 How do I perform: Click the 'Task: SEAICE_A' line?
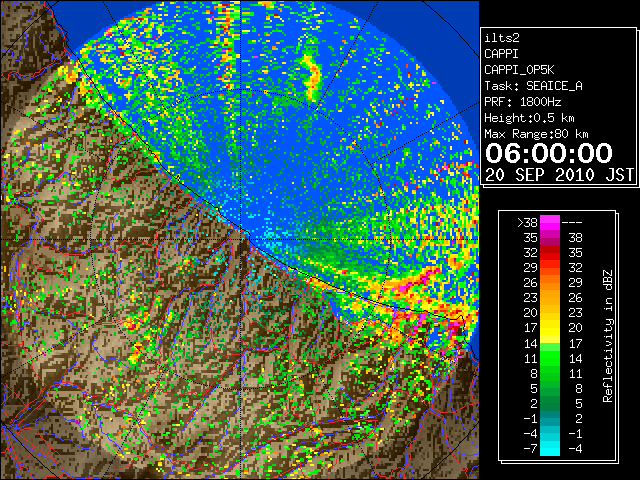click(533, 86)
